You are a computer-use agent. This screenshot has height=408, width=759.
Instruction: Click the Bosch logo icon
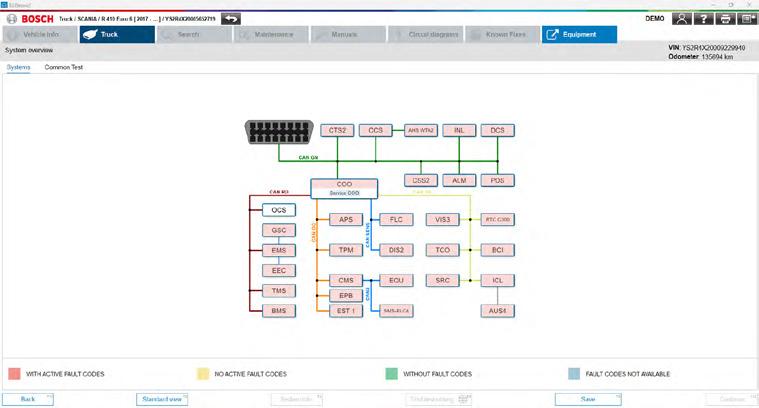coord(12,19)
